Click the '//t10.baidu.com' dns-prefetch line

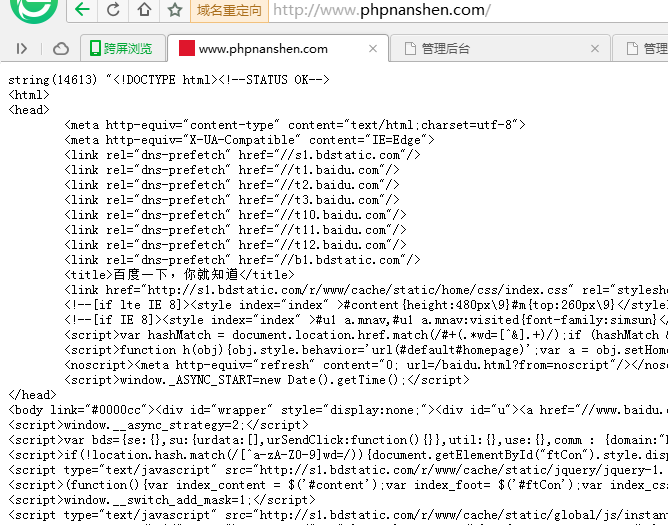235,214
